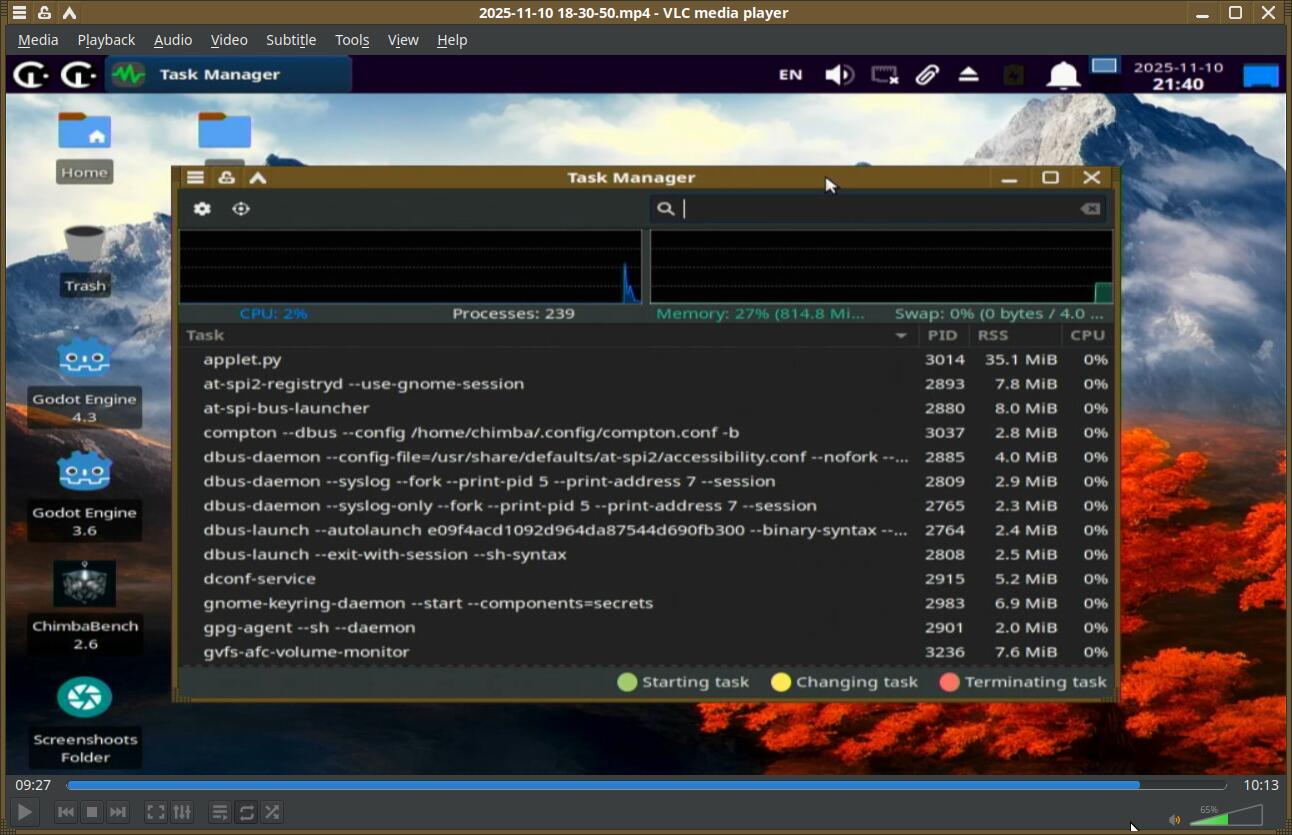
Task: Click the RSS column header
Action: pos(1014,335)
